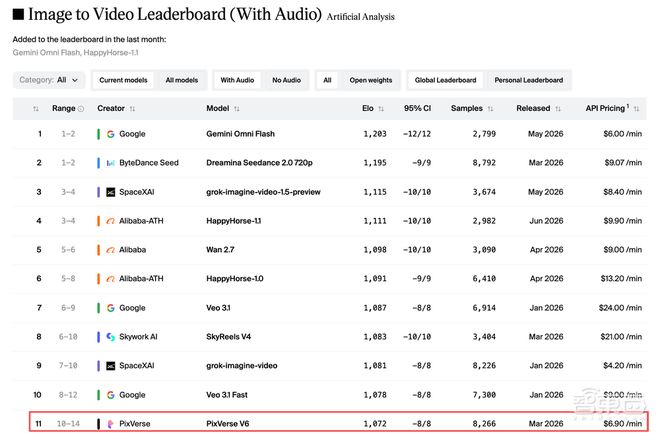Select the Current models tab

123,80
